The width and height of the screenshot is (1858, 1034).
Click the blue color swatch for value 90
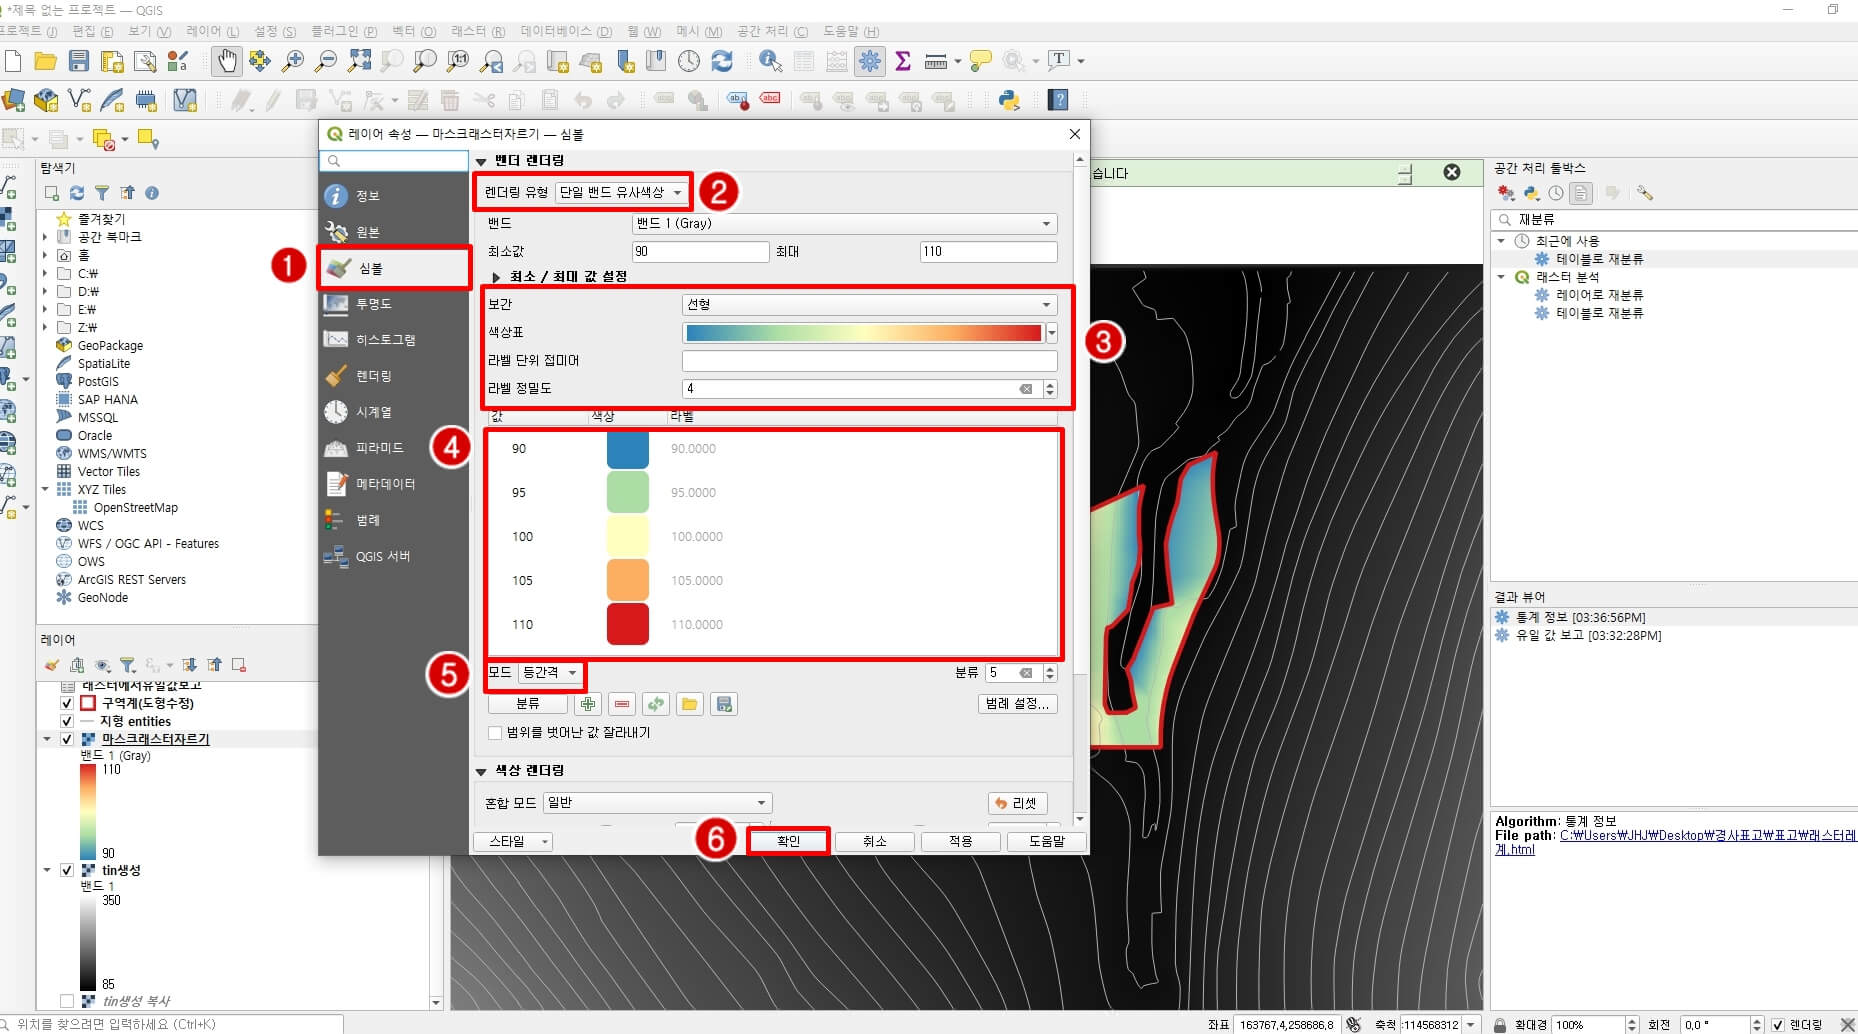pos(628,449)
